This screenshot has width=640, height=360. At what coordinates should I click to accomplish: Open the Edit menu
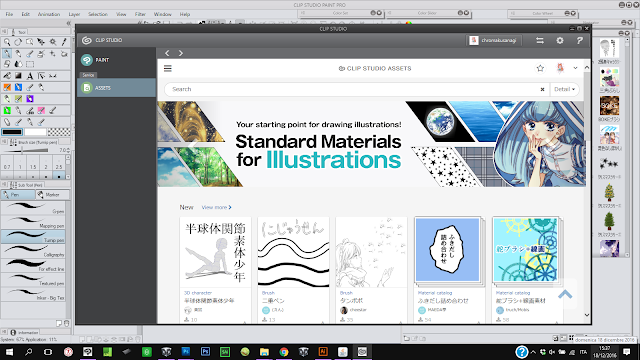[25, 14]
